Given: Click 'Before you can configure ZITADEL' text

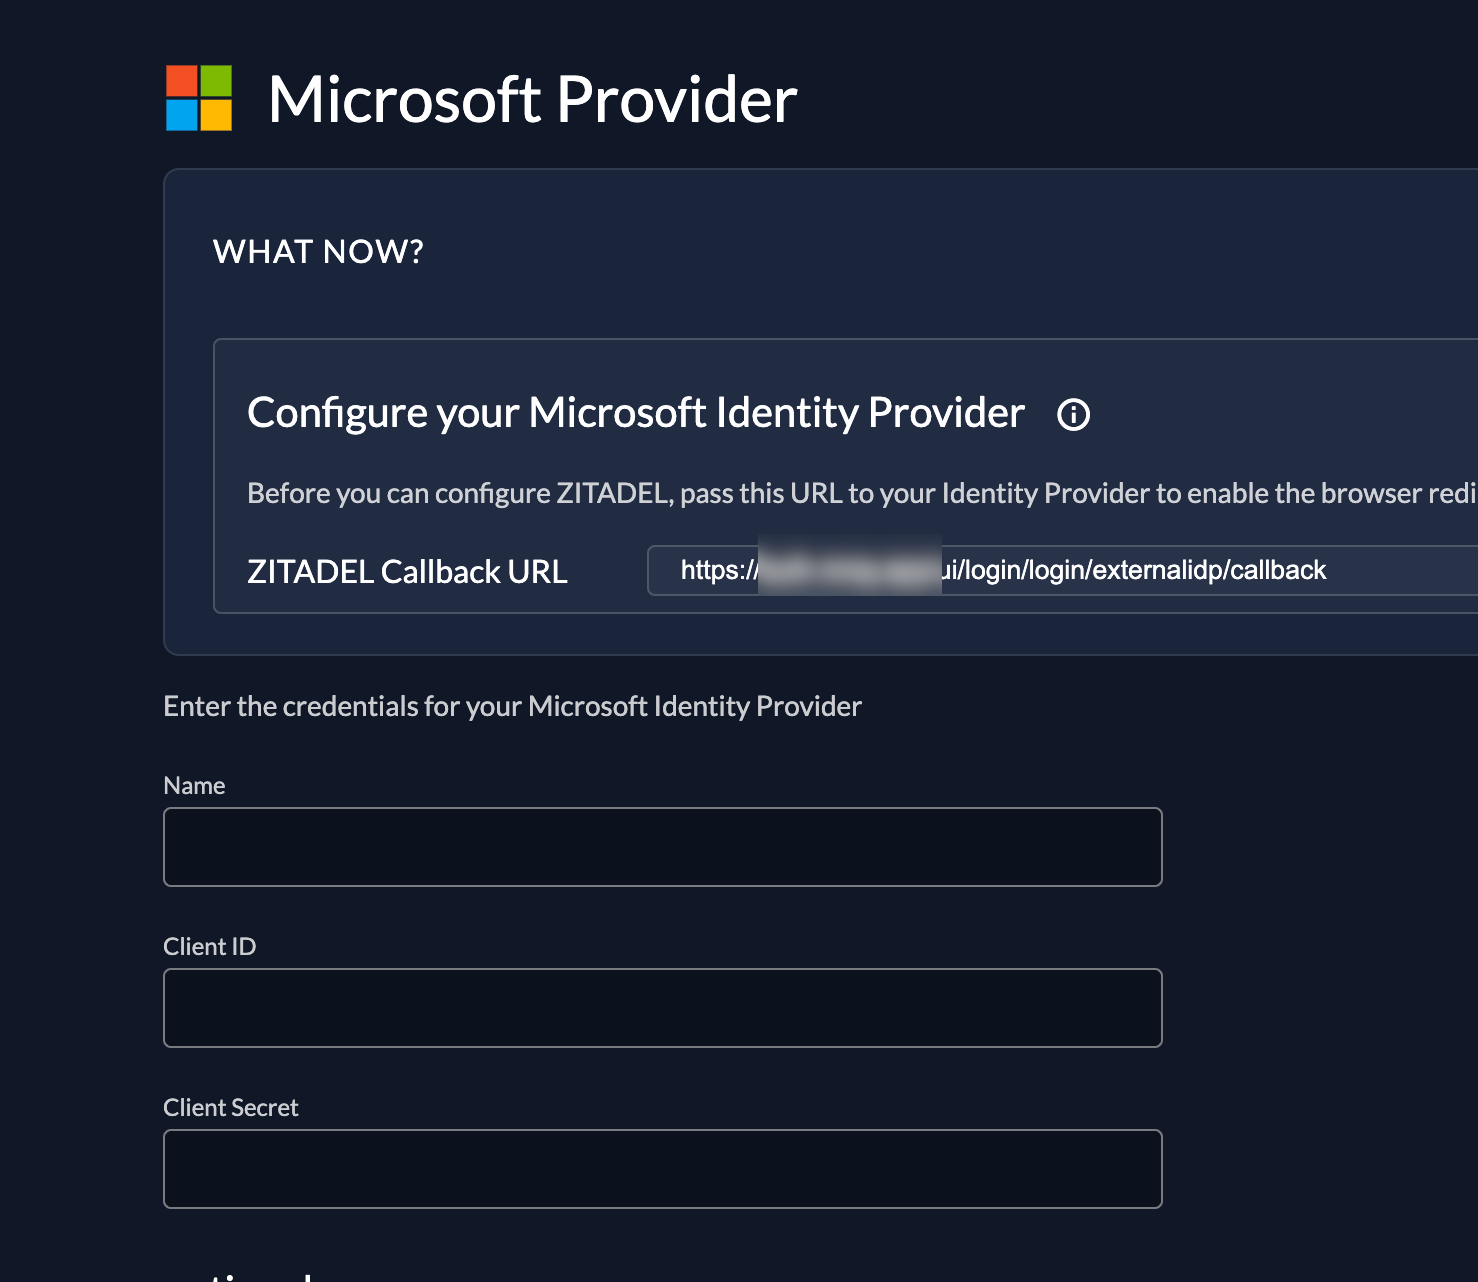Looking at the screenshot, I should click(862, 493).
